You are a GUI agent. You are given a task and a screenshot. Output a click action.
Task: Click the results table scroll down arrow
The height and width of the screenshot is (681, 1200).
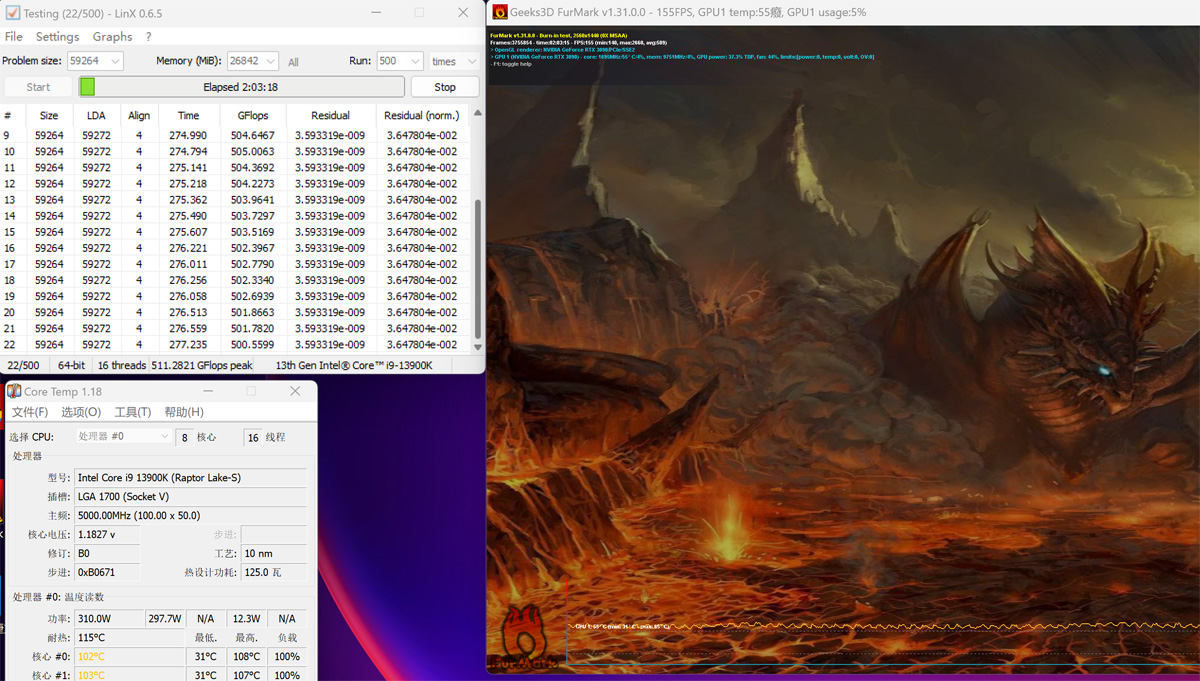click(x=477, y=347)
